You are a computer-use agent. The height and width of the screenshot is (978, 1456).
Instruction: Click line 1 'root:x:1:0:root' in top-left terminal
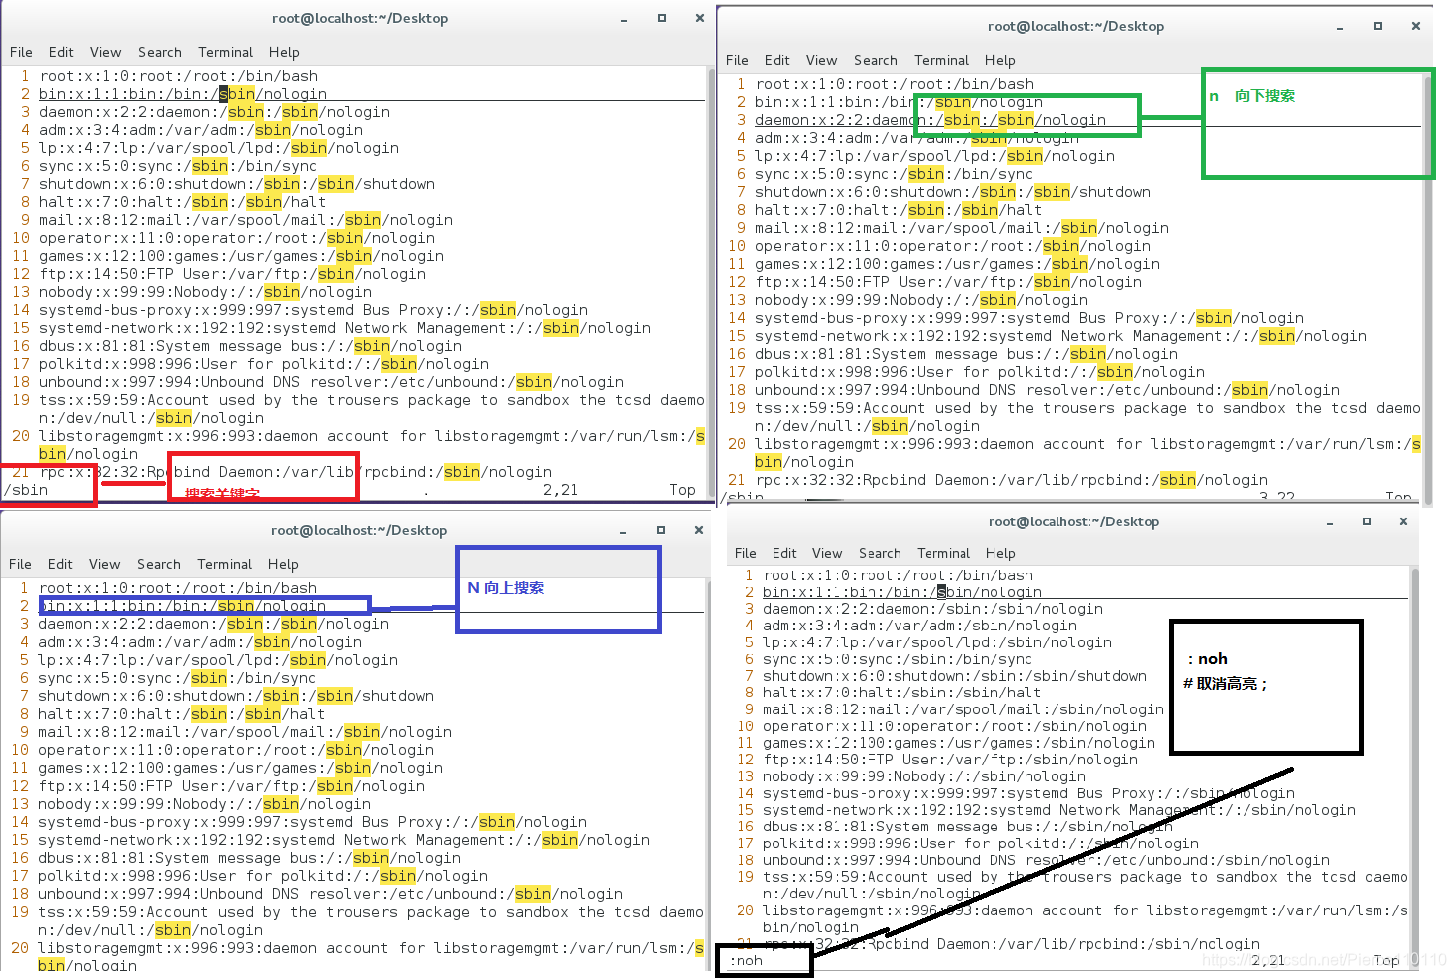coord(178,76)
